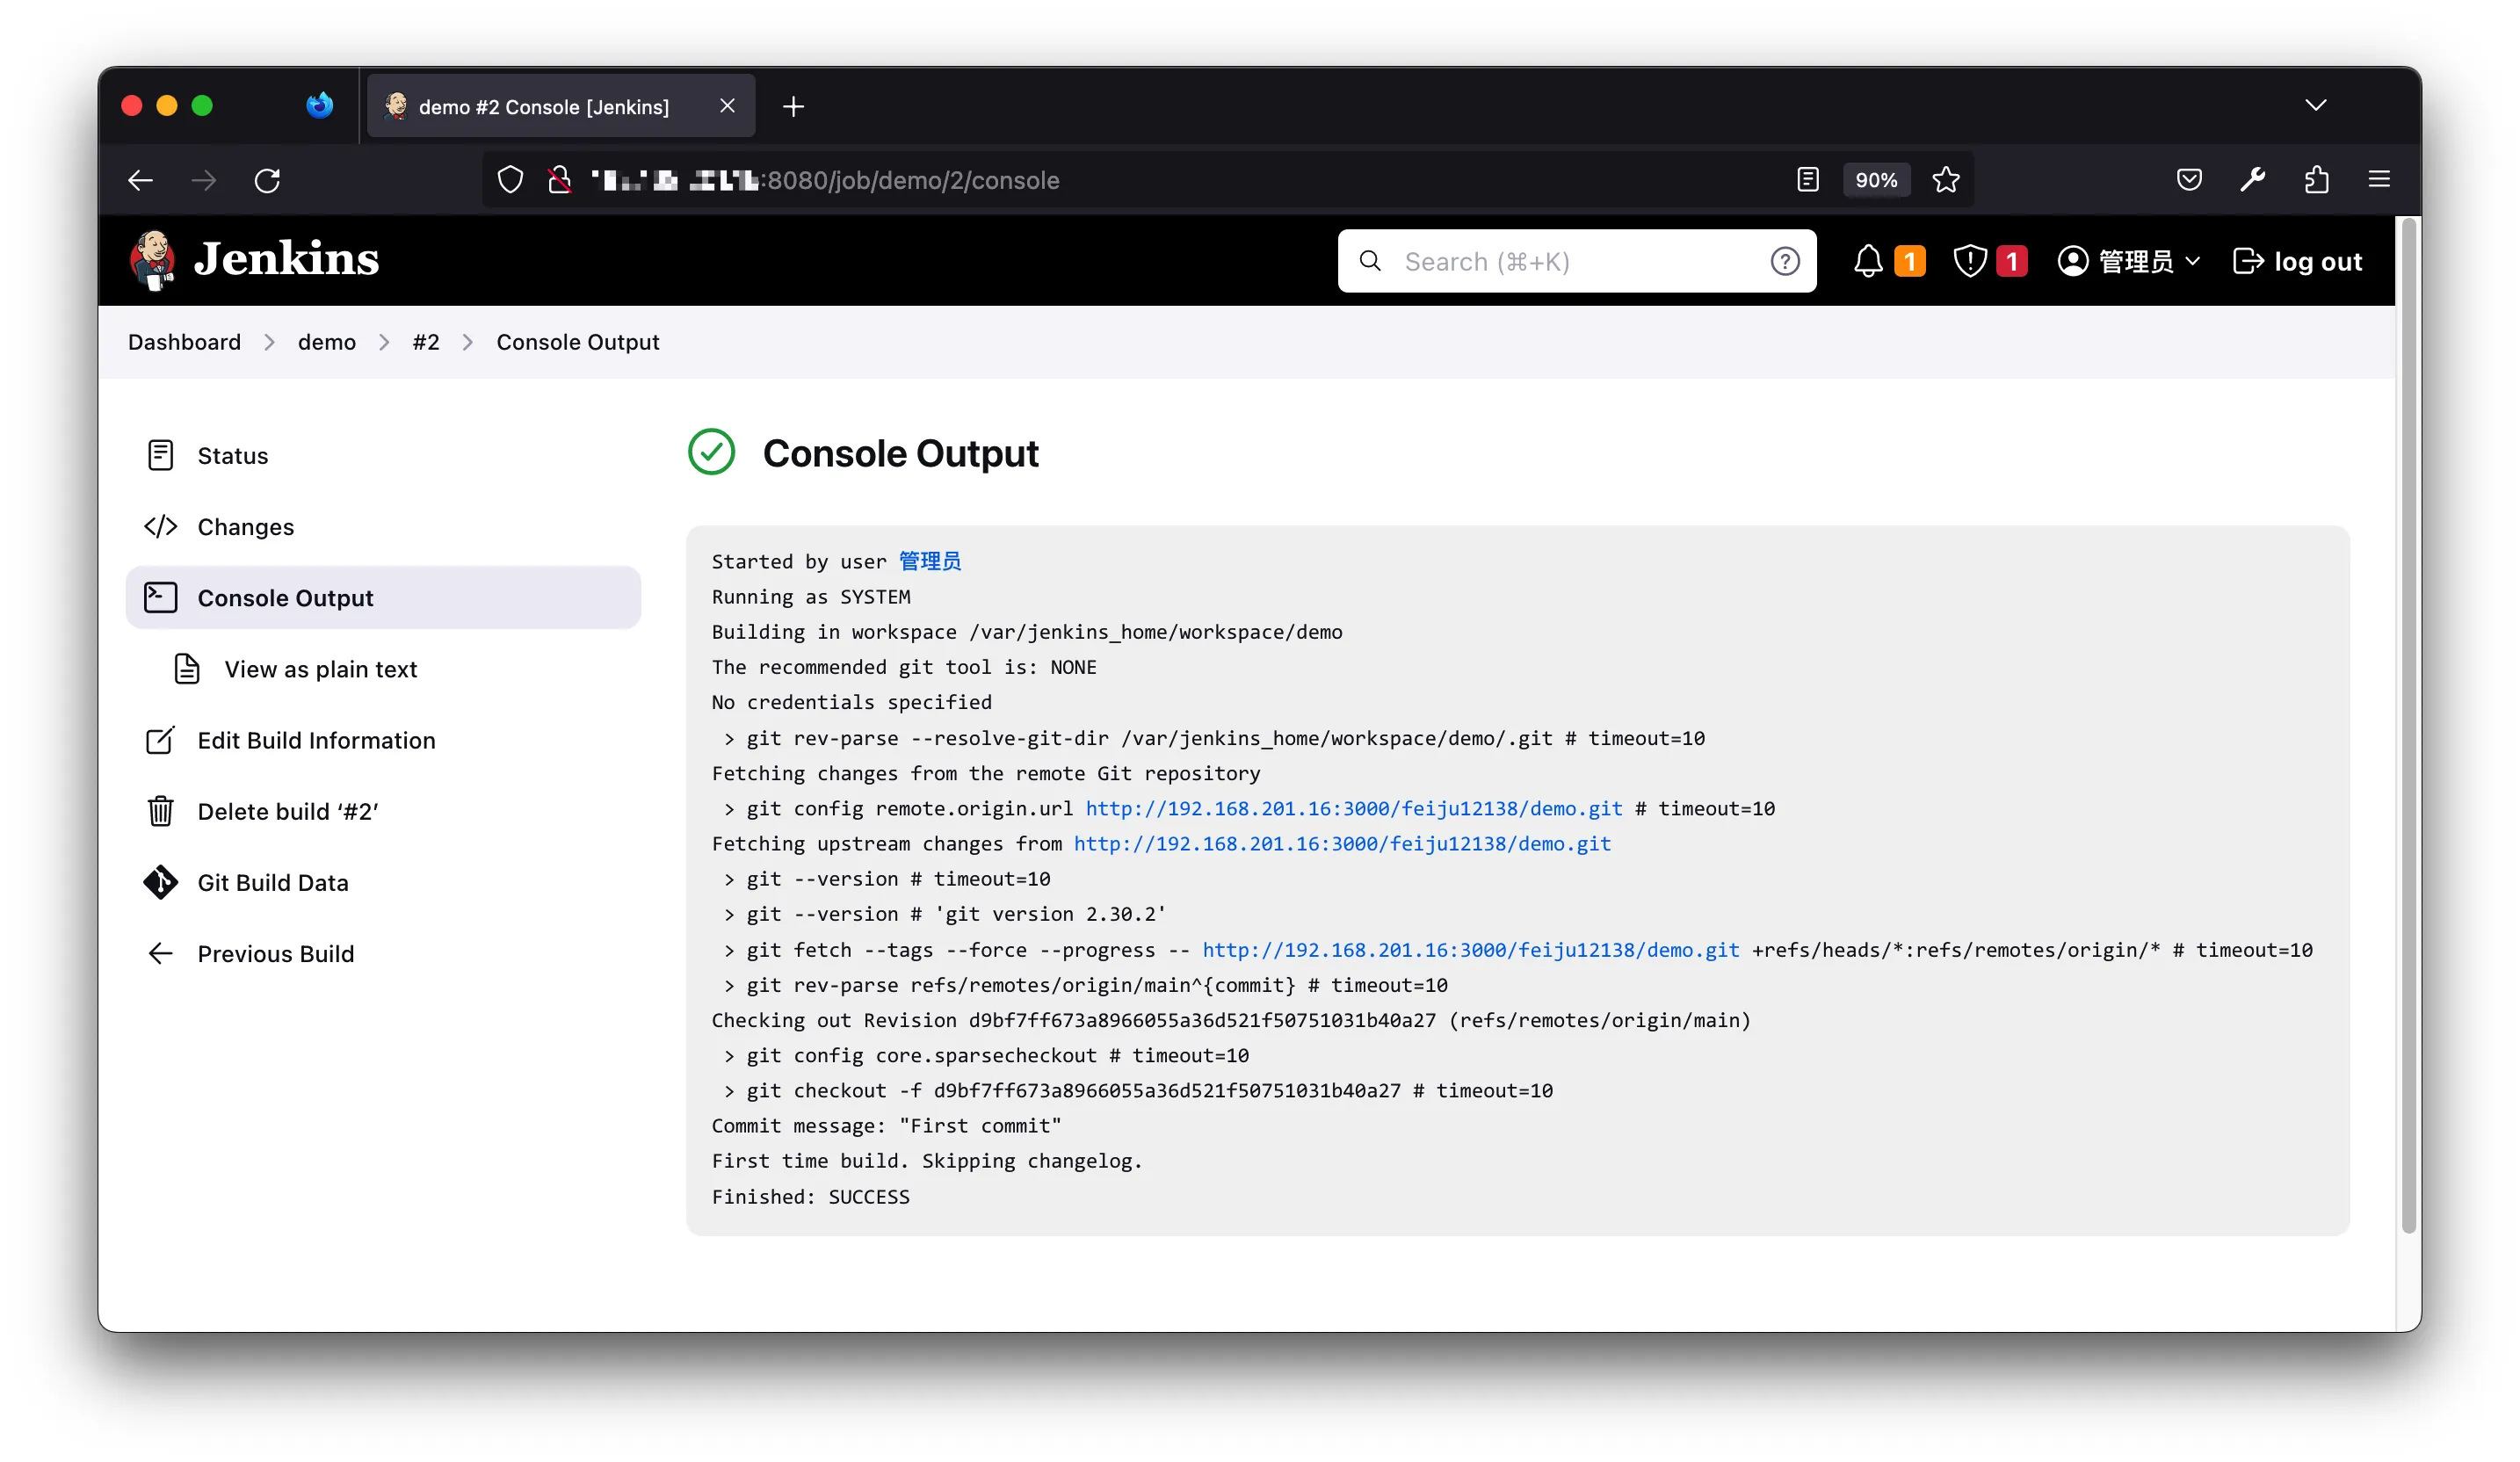Expand the 管理员 user dropdown
The height and width of the screenshot is (1462, 2520).
(2191, 262)
